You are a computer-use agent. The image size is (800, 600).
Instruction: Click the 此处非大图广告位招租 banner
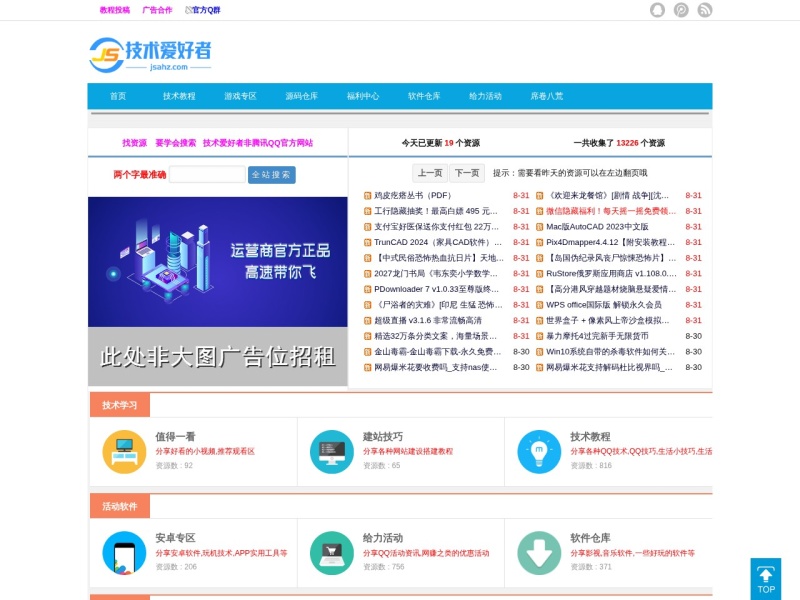(x=218, y=357)
